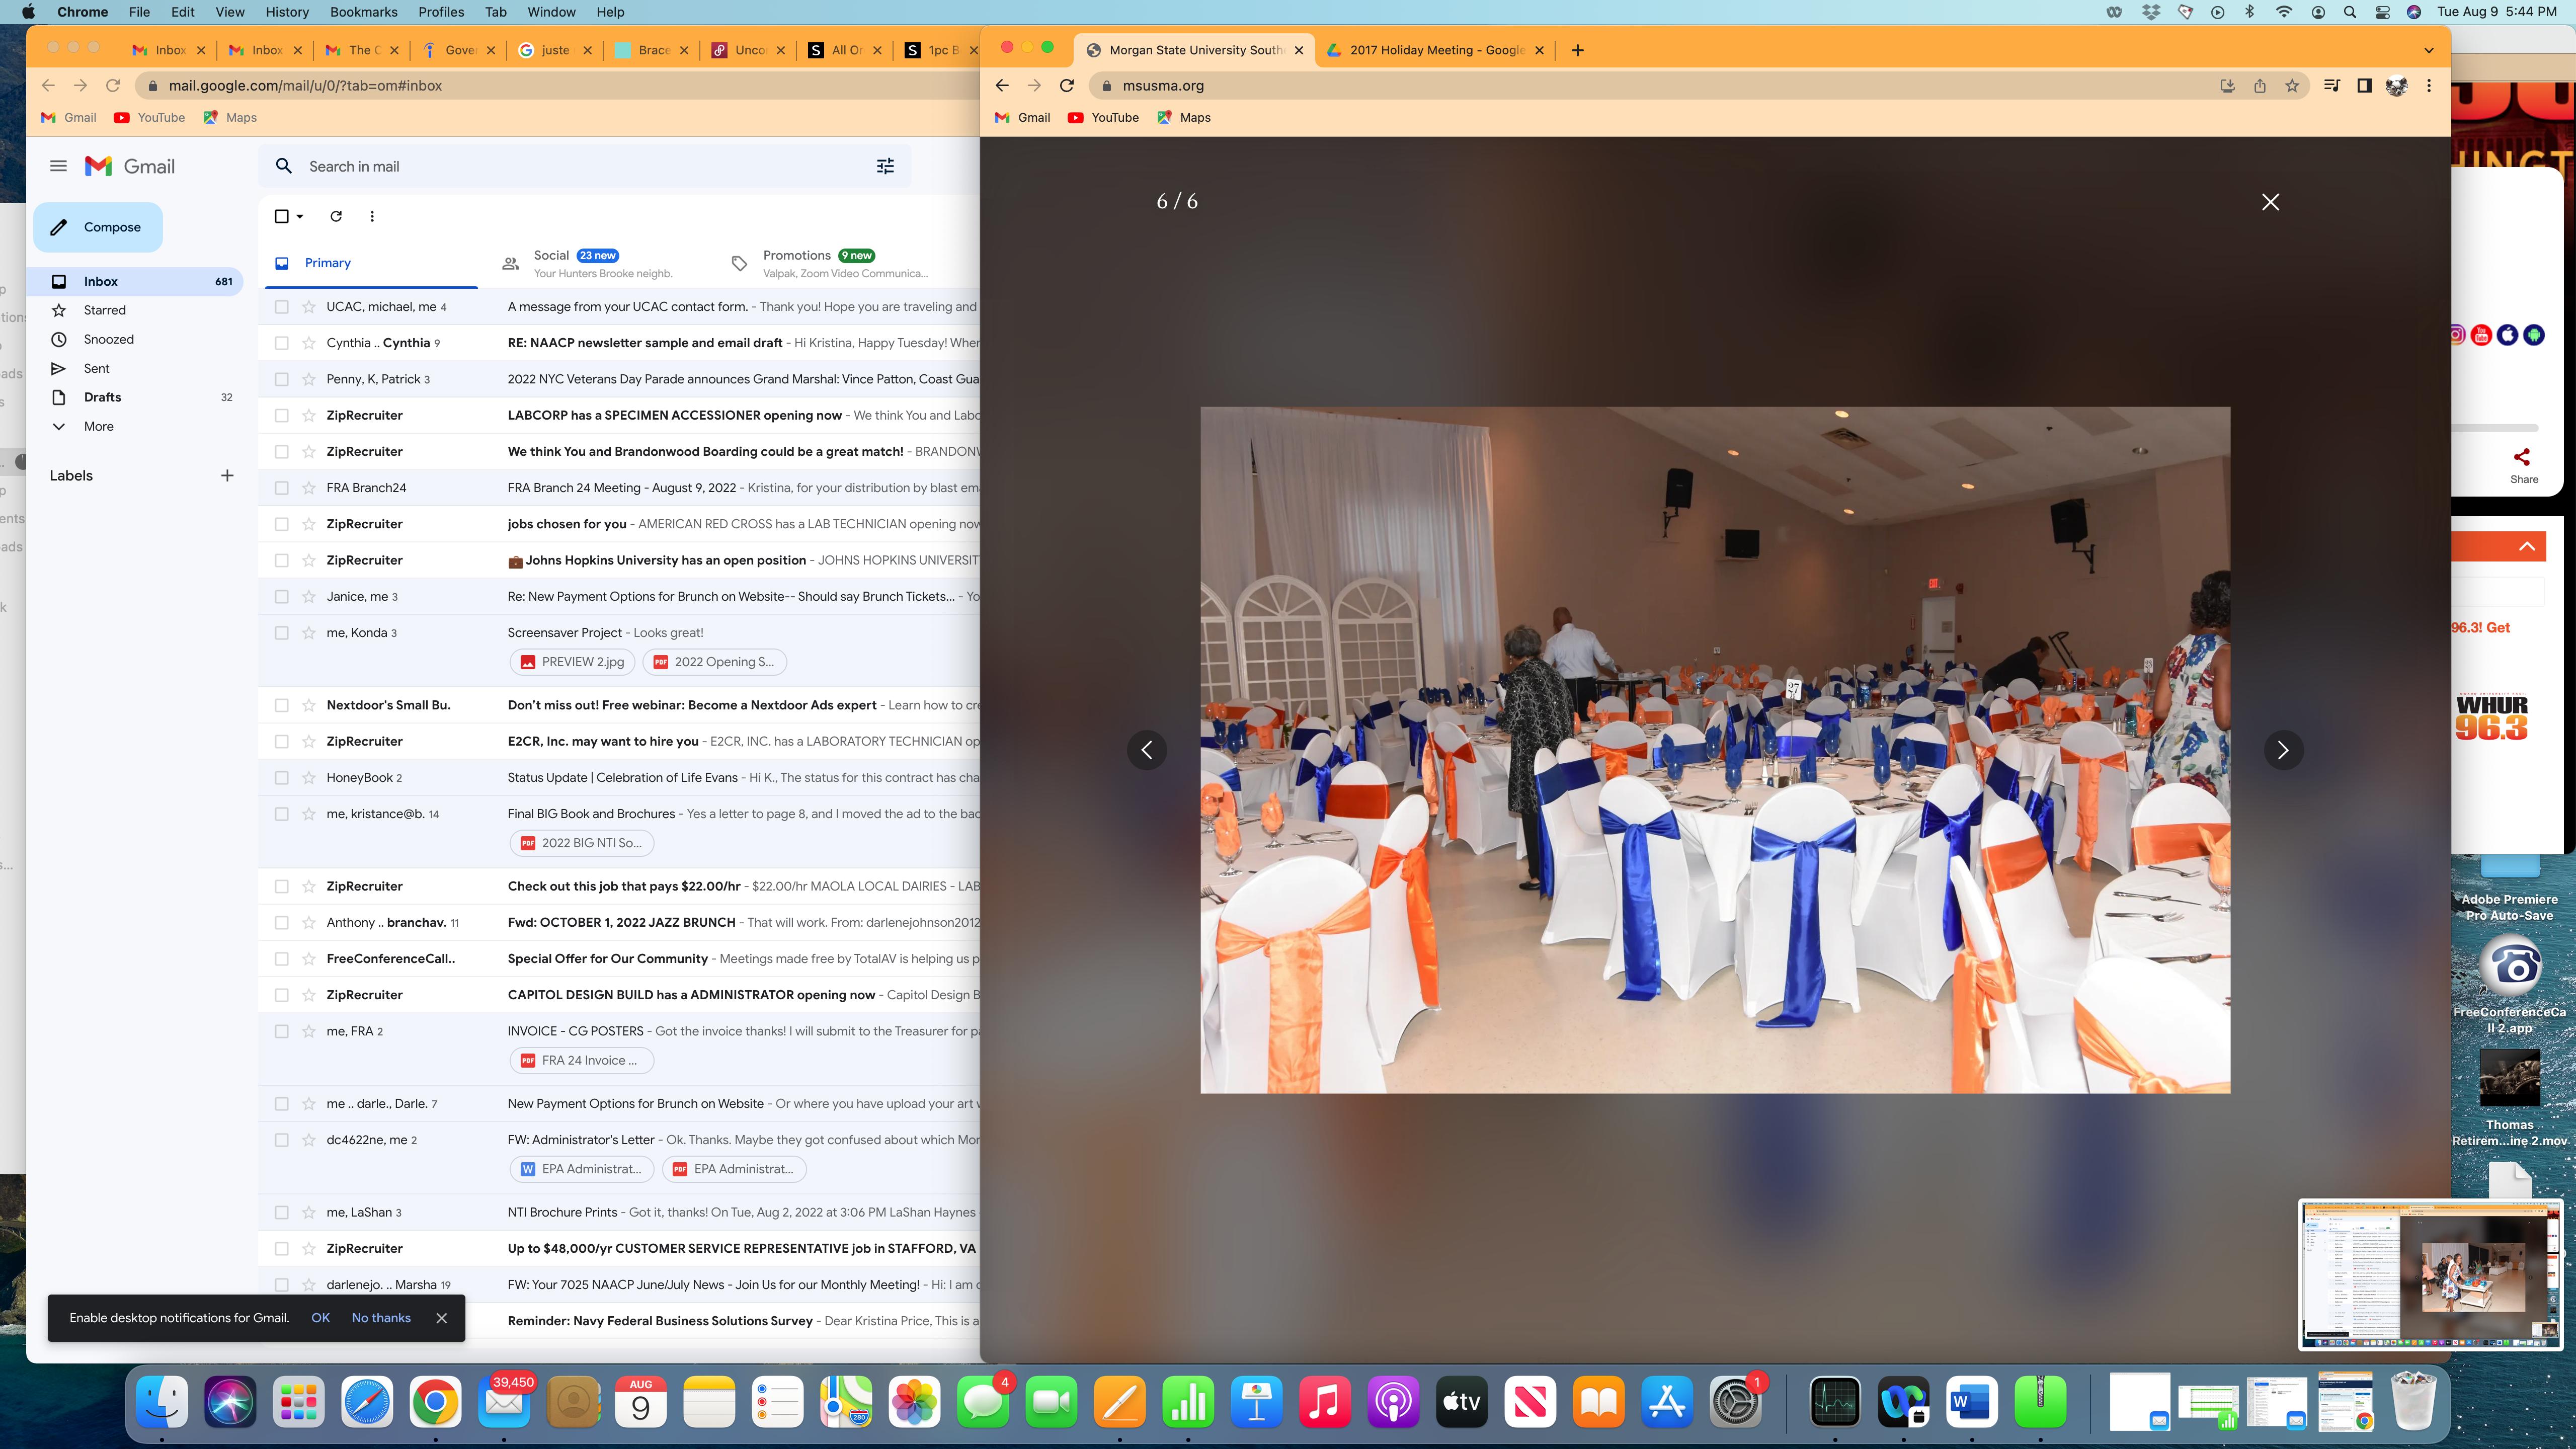Select the Janice, me email checkbox
Image resolution: width=2576 pixels, height=1449 pixels.
[x=282, y=597]
